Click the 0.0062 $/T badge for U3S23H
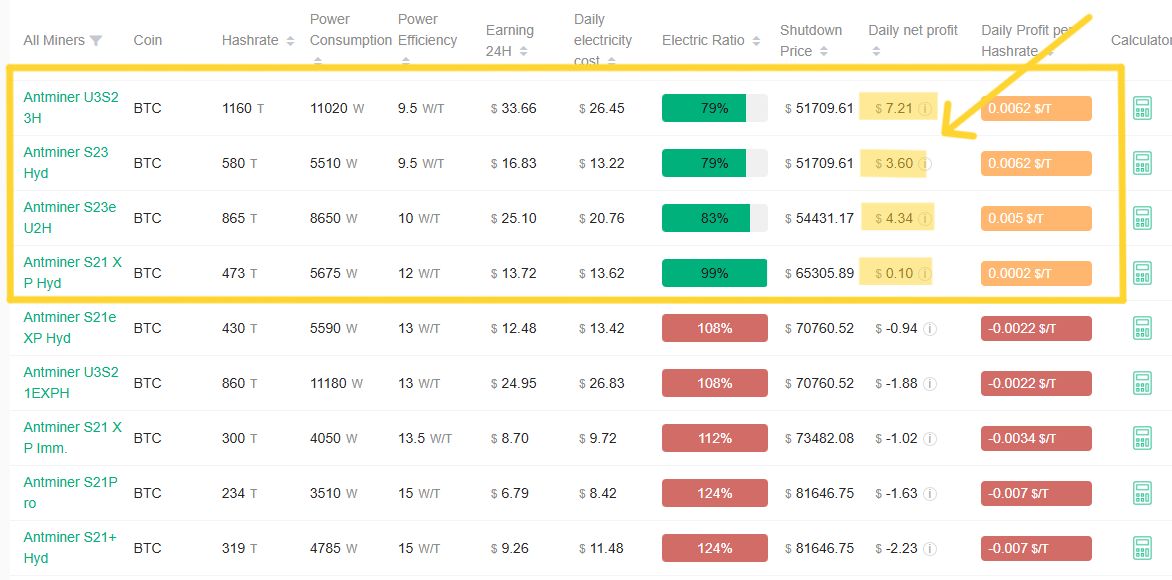 click(x=1035, y=108)
